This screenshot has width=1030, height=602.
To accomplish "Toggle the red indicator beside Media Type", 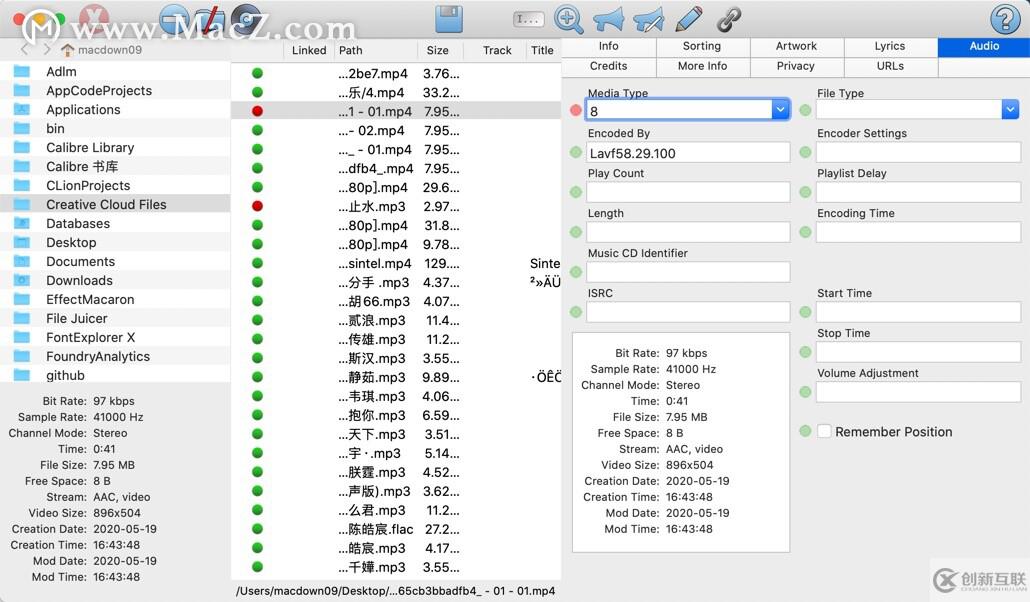I will [x=576, y=110].
